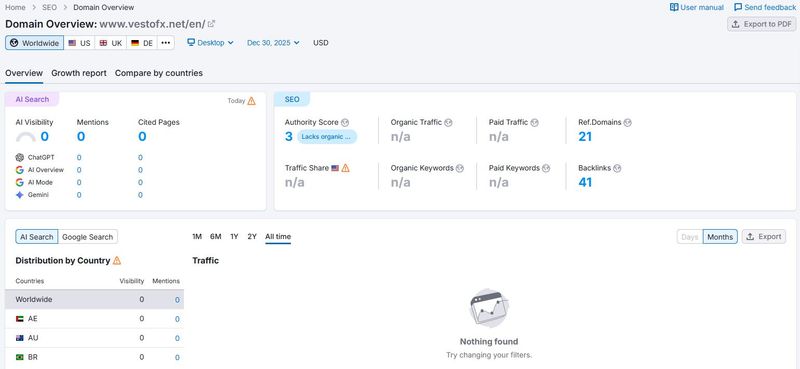Click the Google icon beside AI Mode
The height and width of the screenshot is (369, 800).
pyautogui.click(x=19, y=182)
